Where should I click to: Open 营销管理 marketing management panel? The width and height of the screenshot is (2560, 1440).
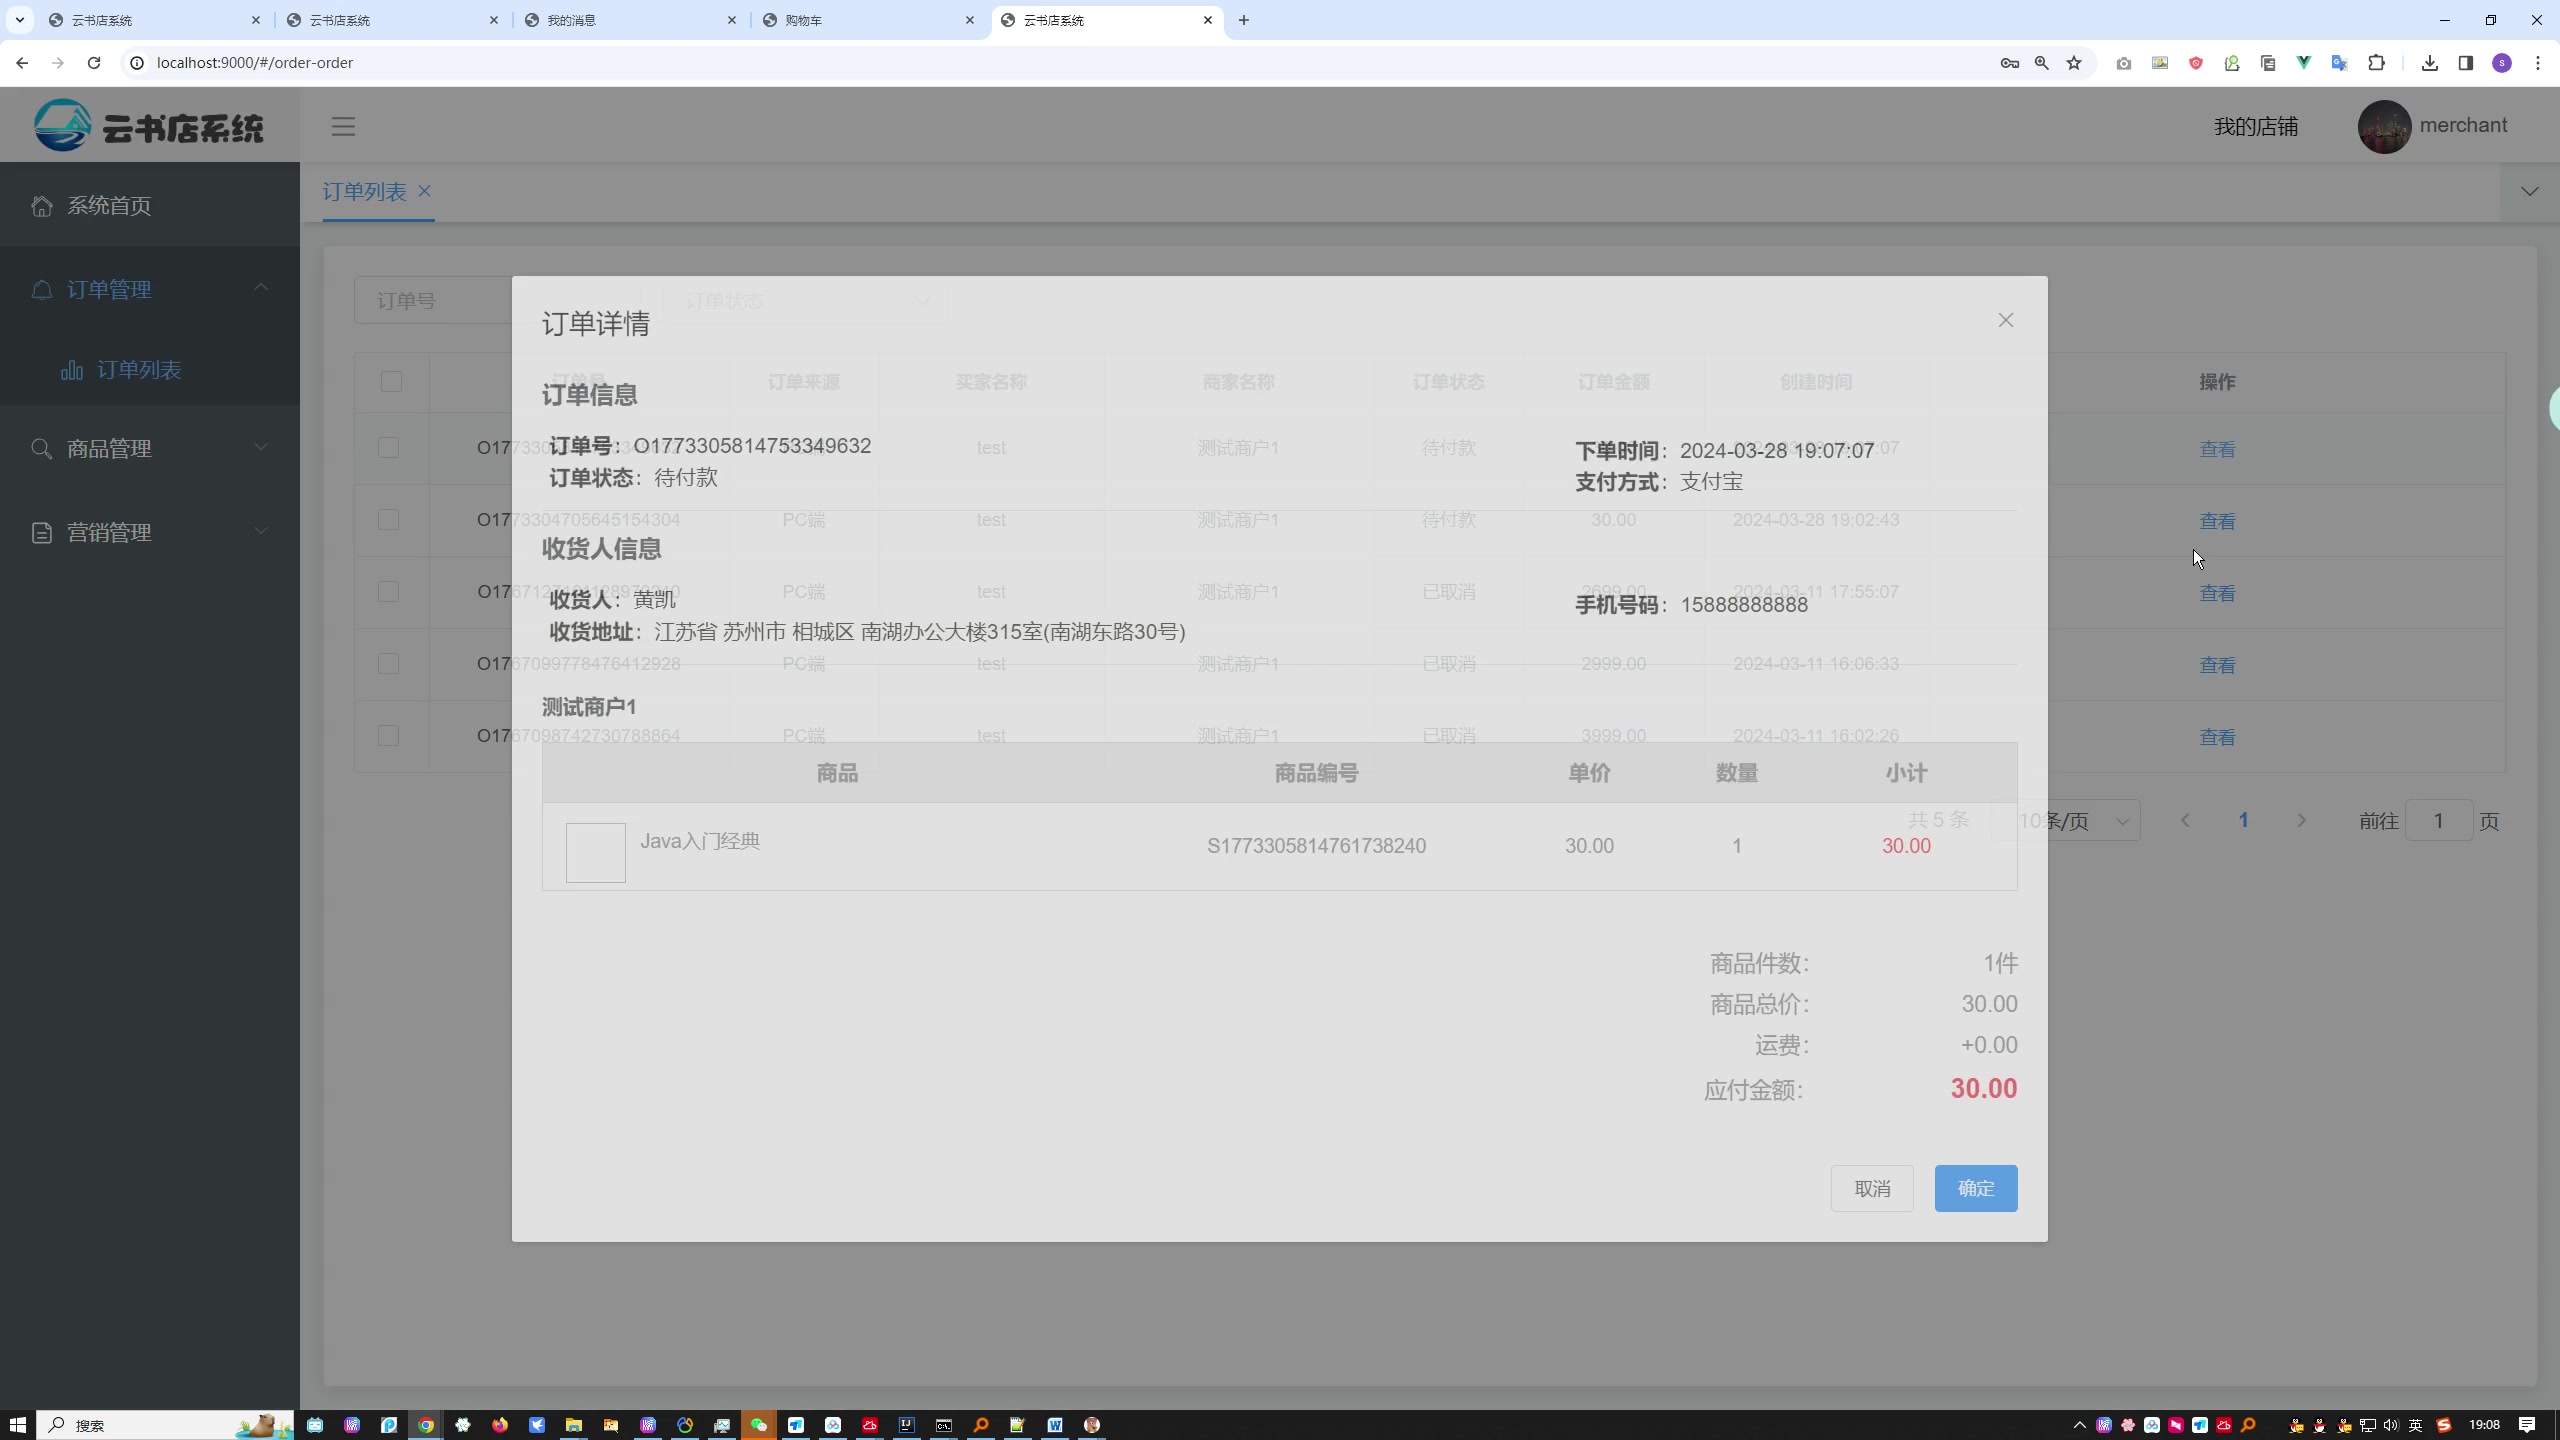[x=149, y=533]
